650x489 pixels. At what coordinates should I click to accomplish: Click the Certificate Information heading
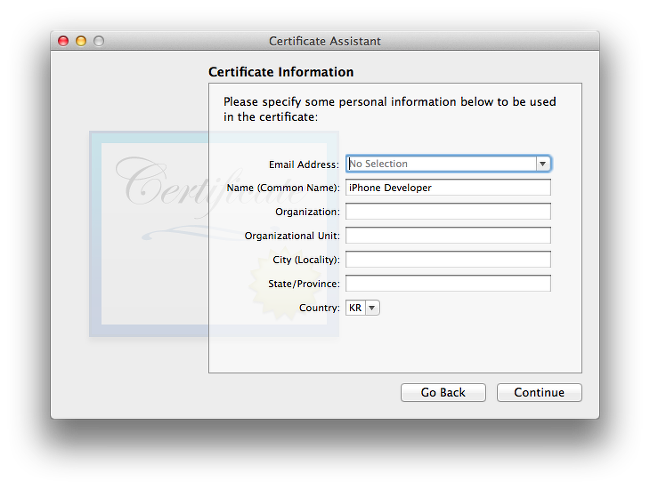(x=281, y=72)
